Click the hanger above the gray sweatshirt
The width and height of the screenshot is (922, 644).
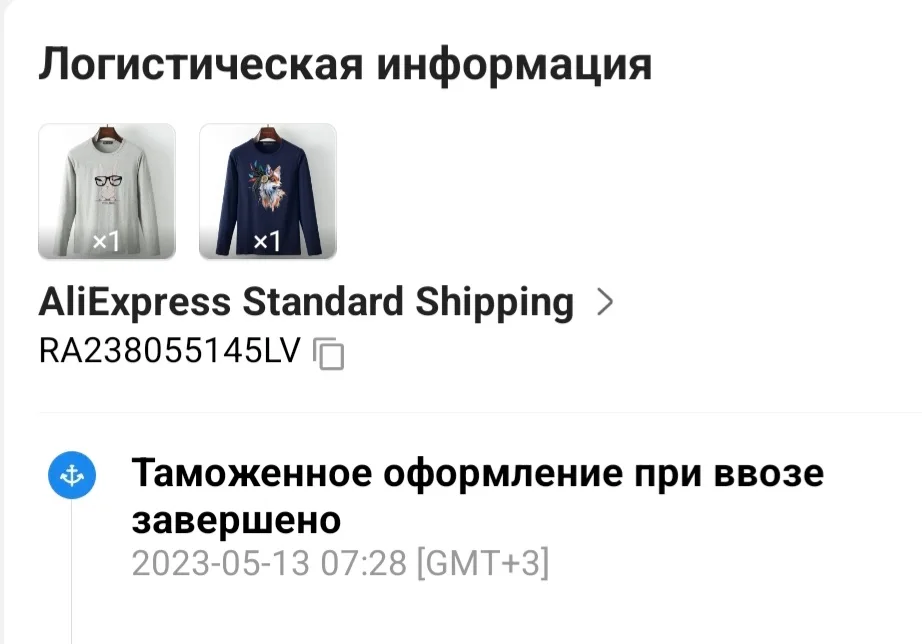107,133
